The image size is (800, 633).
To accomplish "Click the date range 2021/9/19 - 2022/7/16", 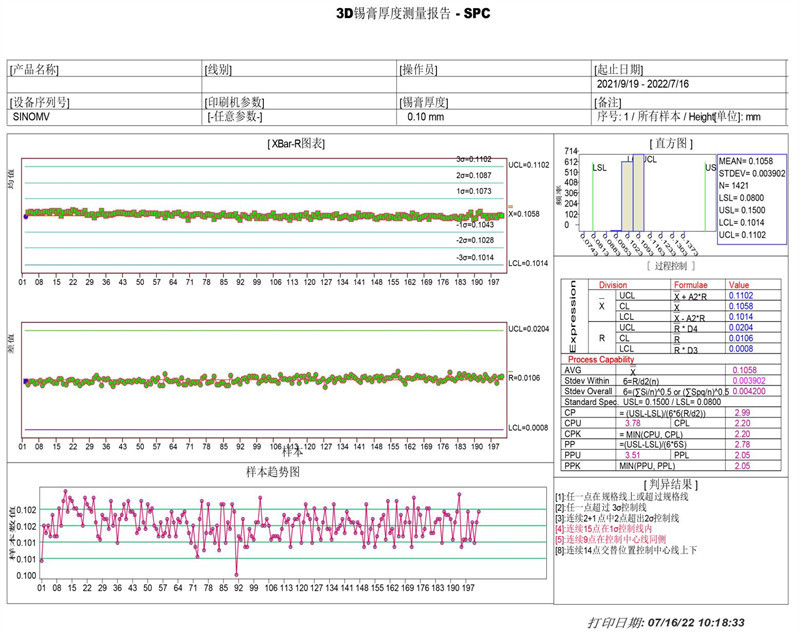I will click(x=640, y=86).
